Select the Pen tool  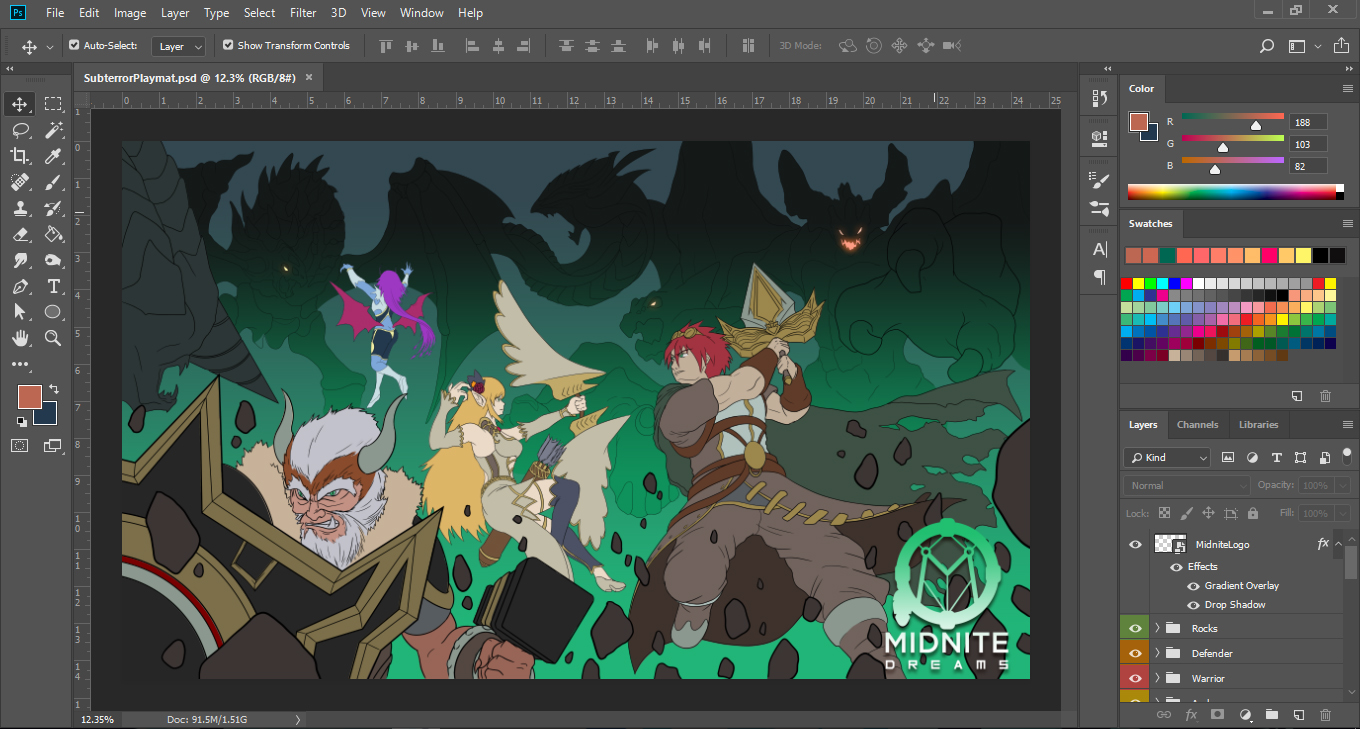click(20, 286)
